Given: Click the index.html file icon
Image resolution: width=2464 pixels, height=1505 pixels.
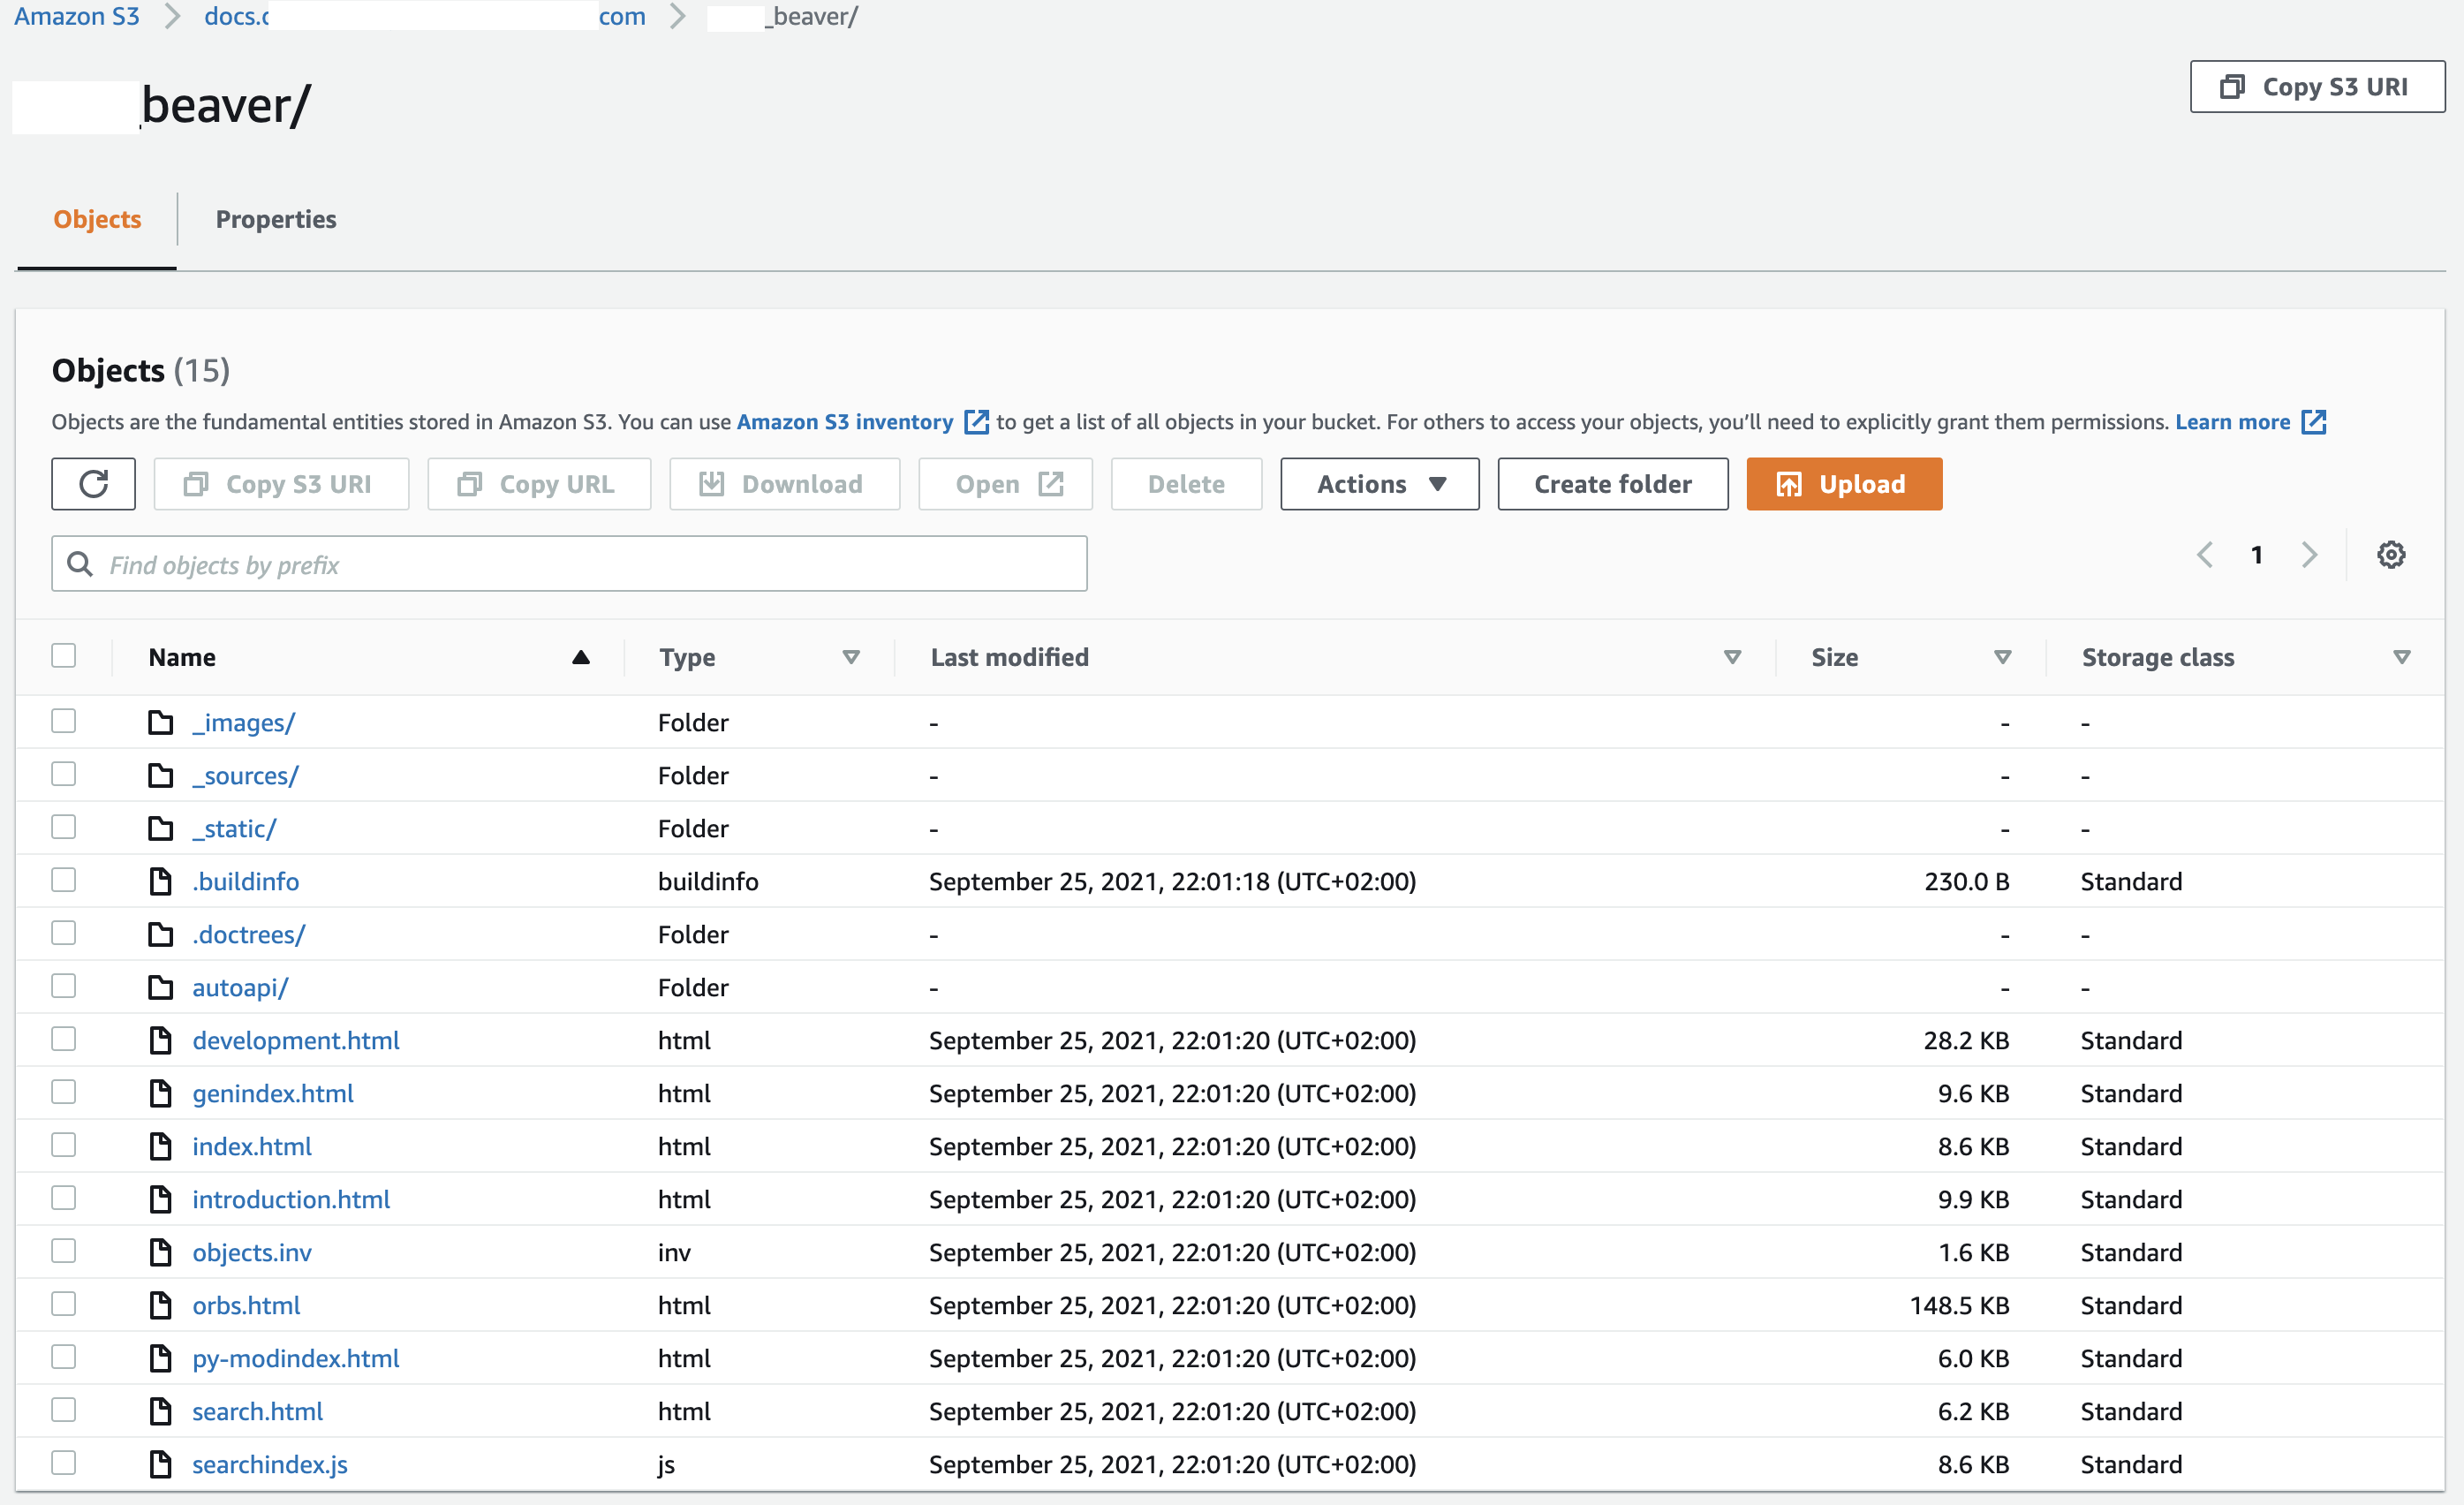Looking at the screenshot, I should (160, 1146).
